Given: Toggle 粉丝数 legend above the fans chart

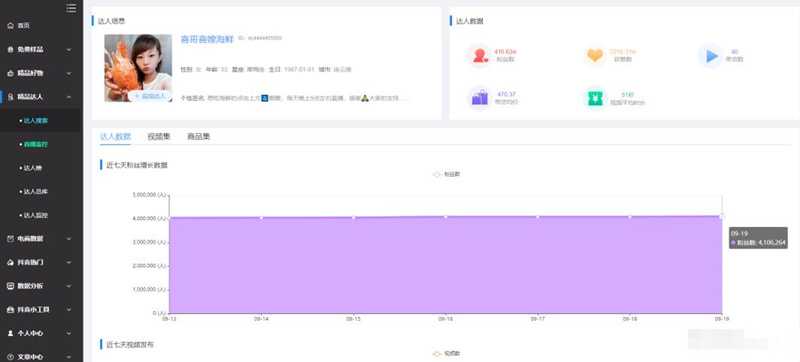Looking at the screenshot, I should pos(447,174).
